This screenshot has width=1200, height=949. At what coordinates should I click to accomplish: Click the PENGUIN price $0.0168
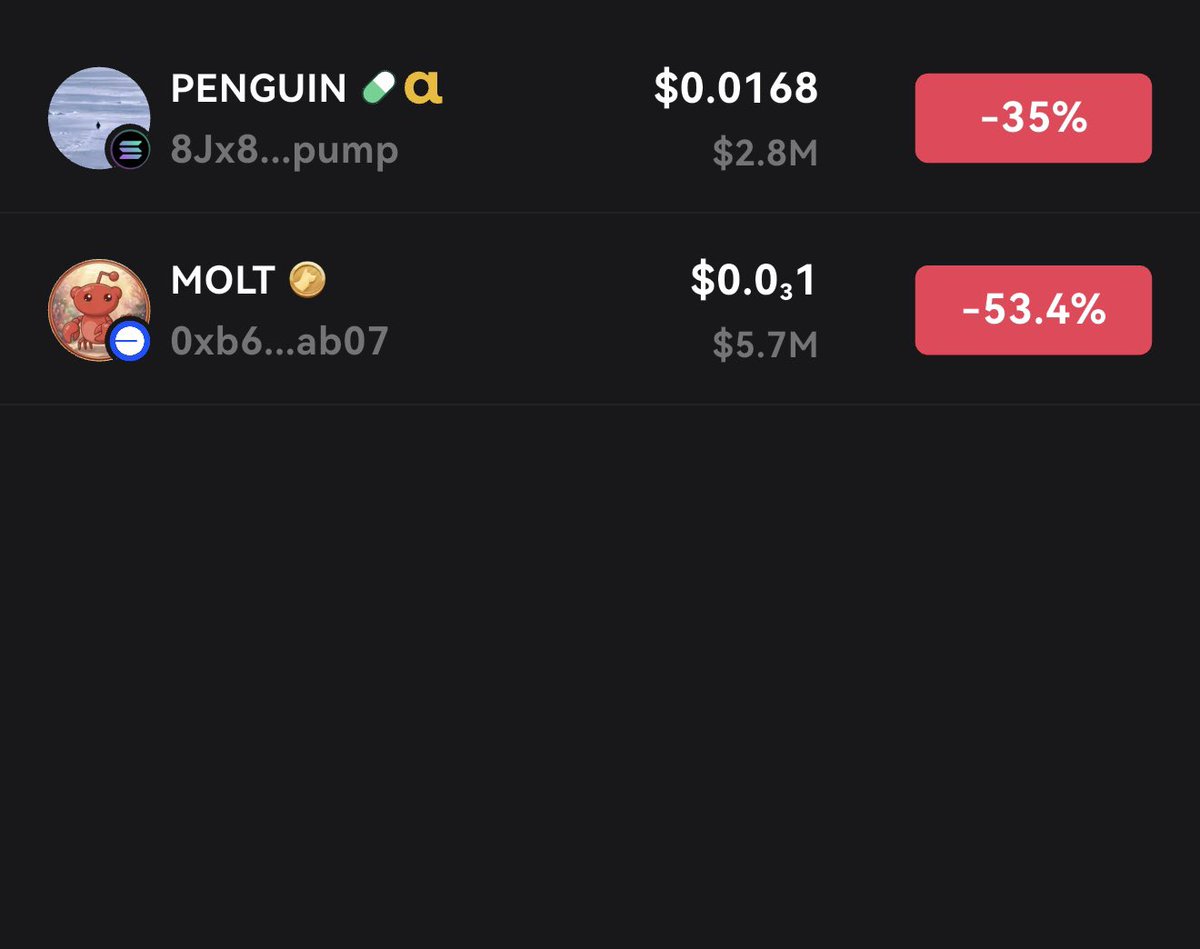point(736,88)
